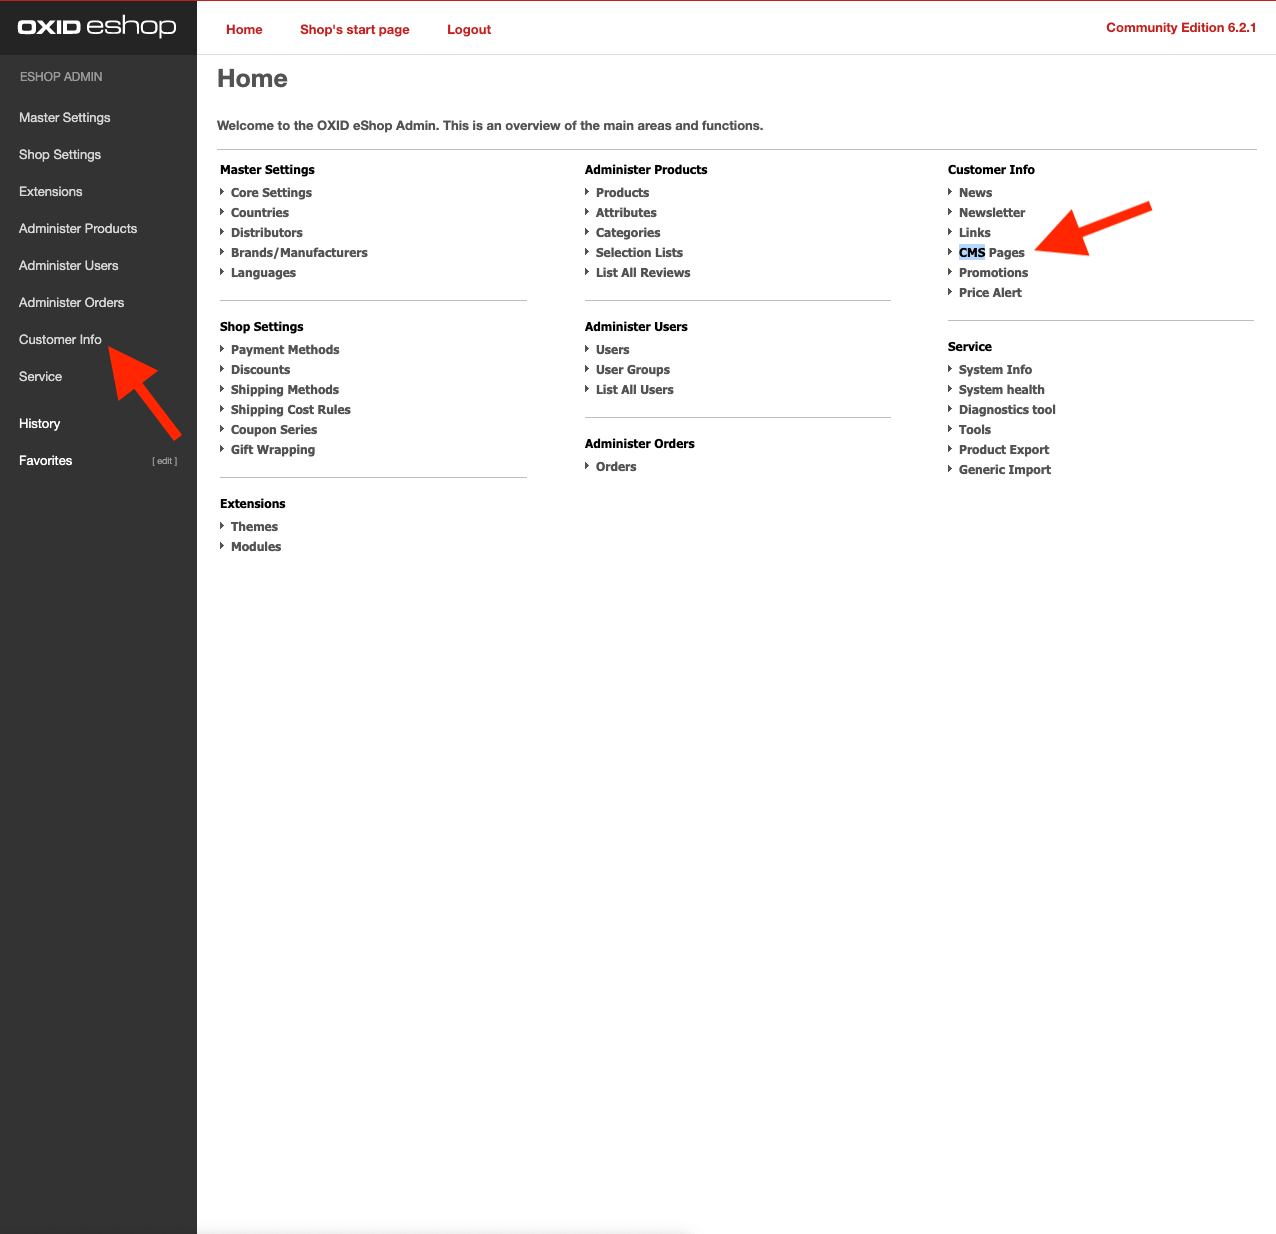This screenshot has width=1276, height=1234.
Task: Open the News link
Action: click(975, 192)
